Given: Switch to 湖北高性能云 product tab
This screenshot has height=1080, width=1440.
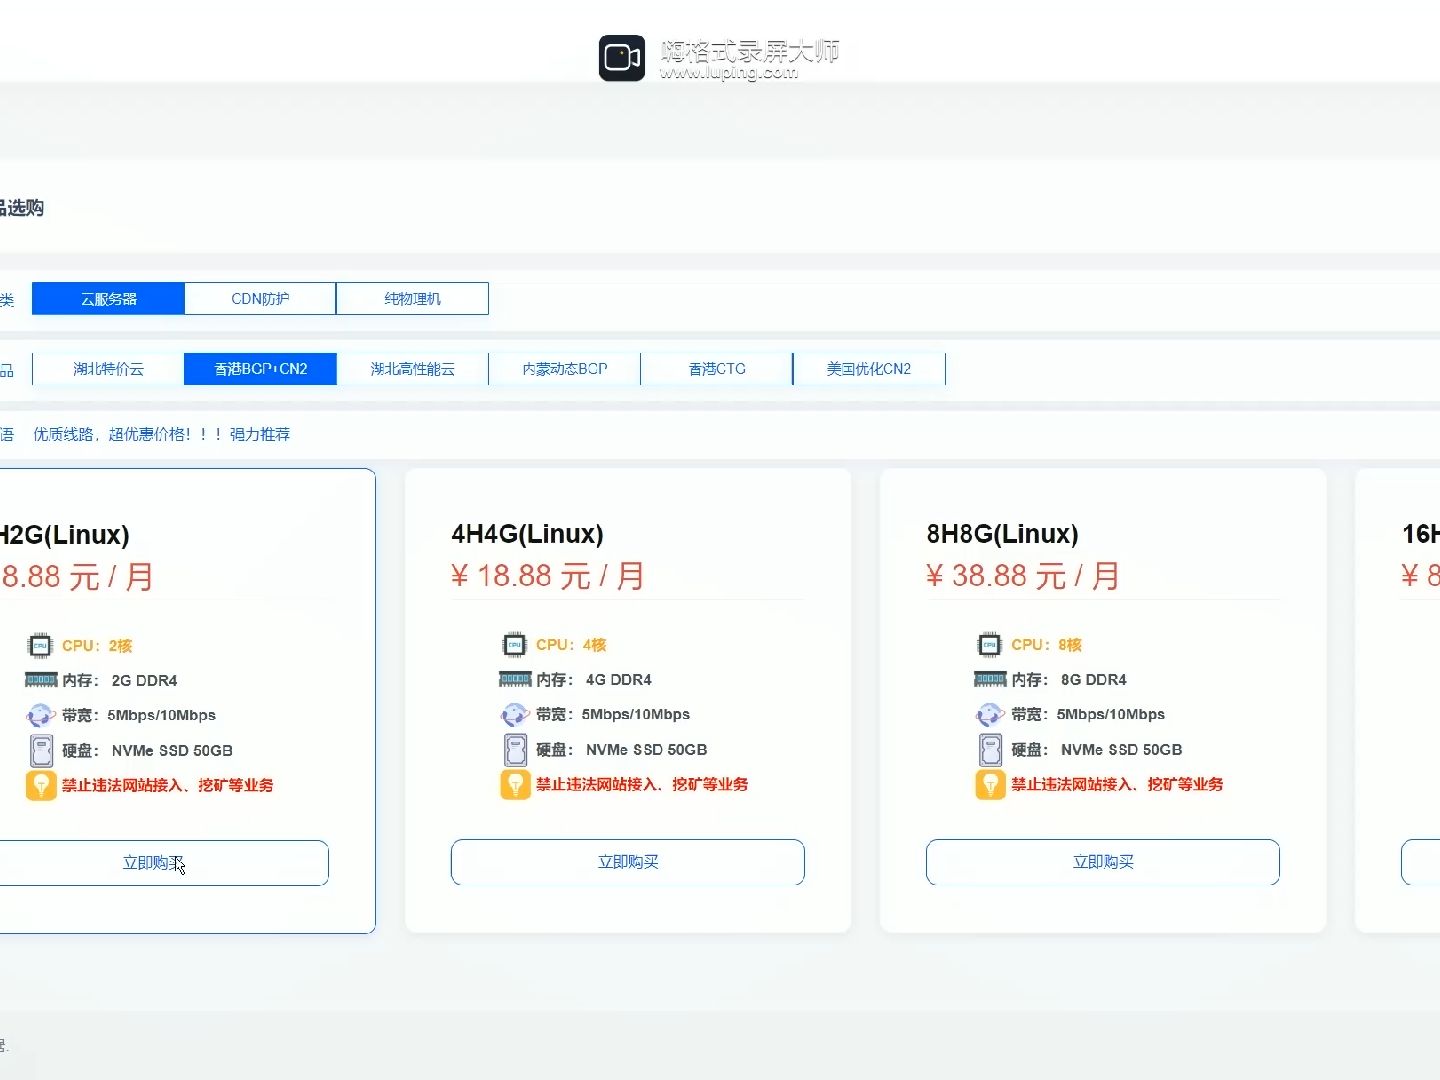Looking at the screenshot, I should 412,369.
